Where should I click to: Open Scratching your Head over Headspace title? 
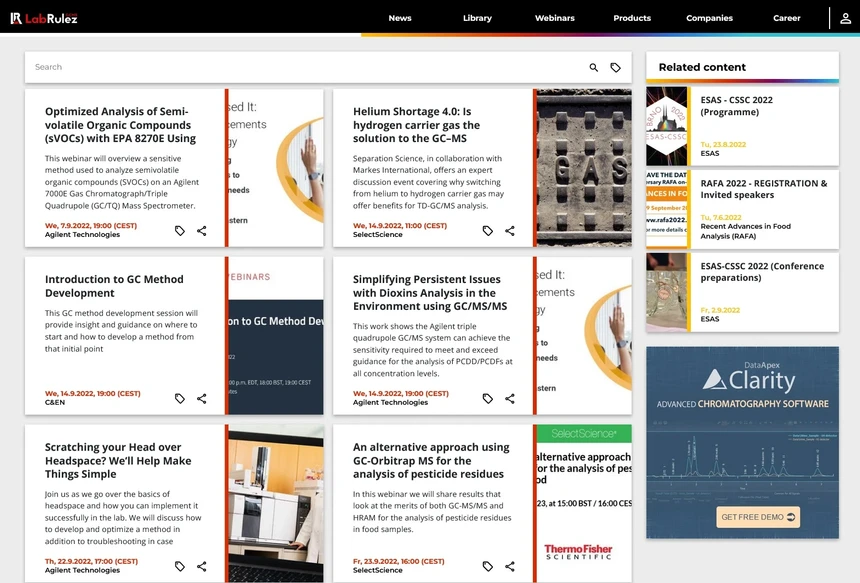pyautogui.click(x=118, y=461)
